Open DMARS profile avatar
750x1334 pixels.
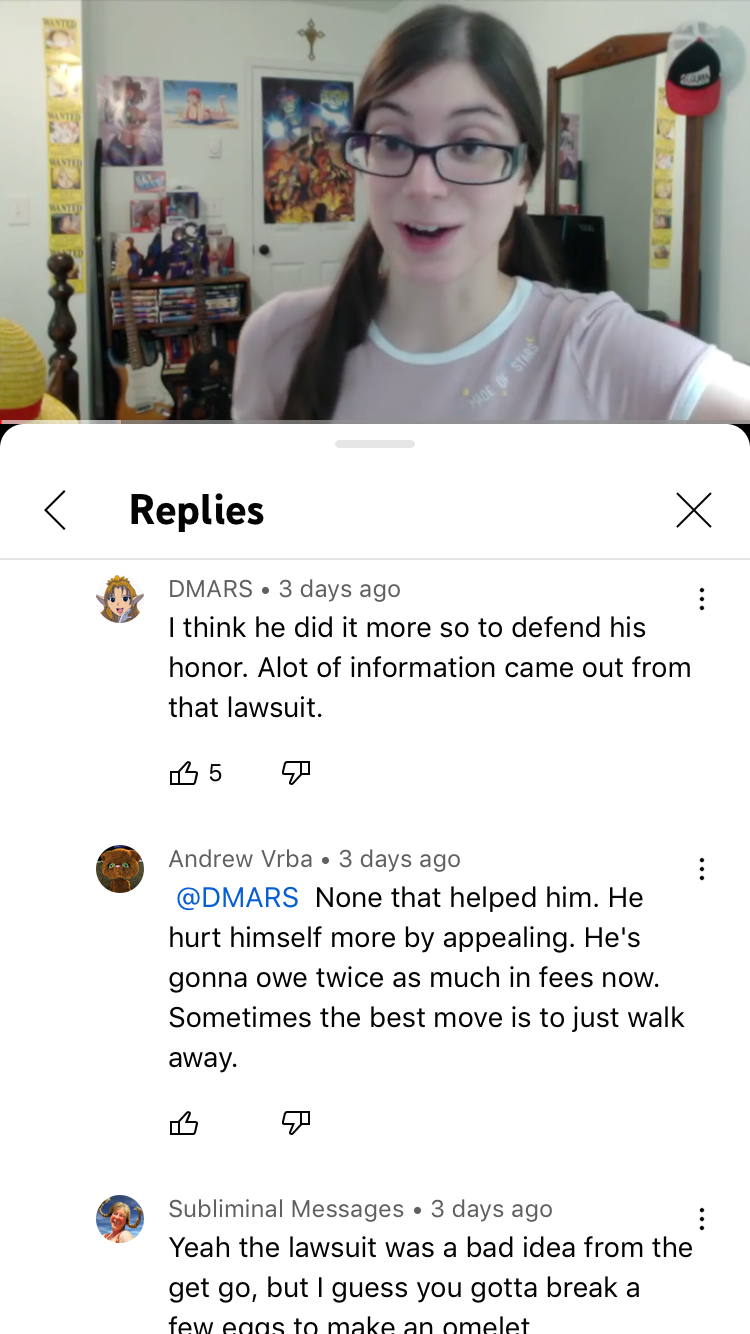click(120, 599)
